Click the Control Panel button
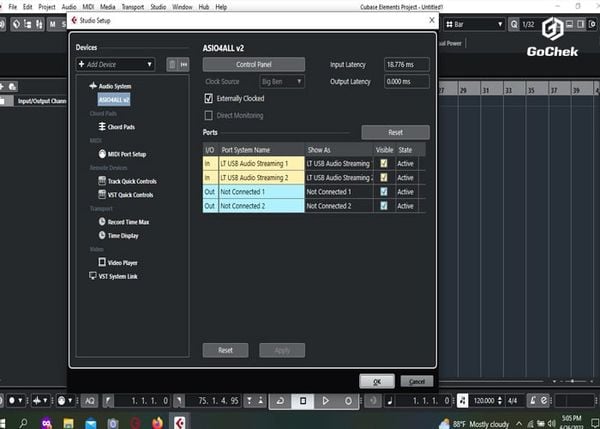The image size is (600, 429). coord(254,64)
